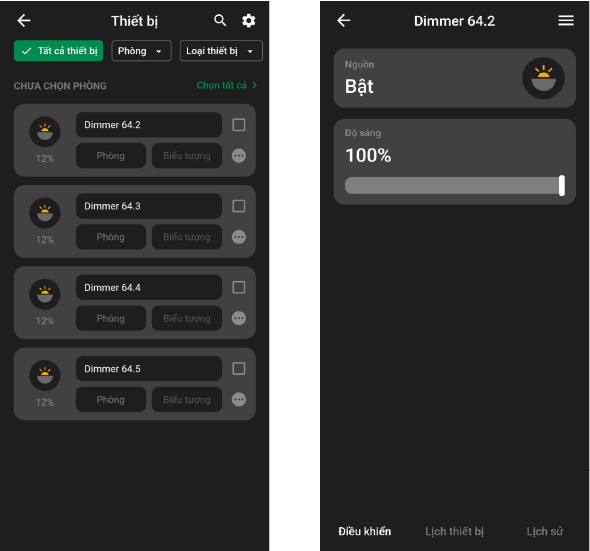Click the Dimmer 64.2 detail screen title
This screenshot has height=551, width=590.
(x=454, y=21)
